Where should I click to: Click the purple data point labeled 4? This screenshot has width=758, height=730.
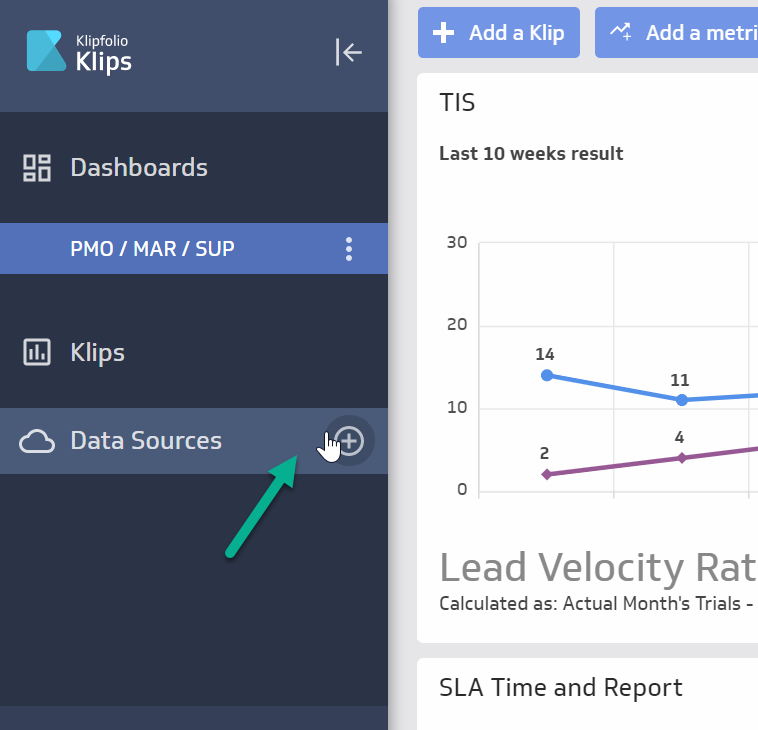pyautogui.click(x=682, y=458)
